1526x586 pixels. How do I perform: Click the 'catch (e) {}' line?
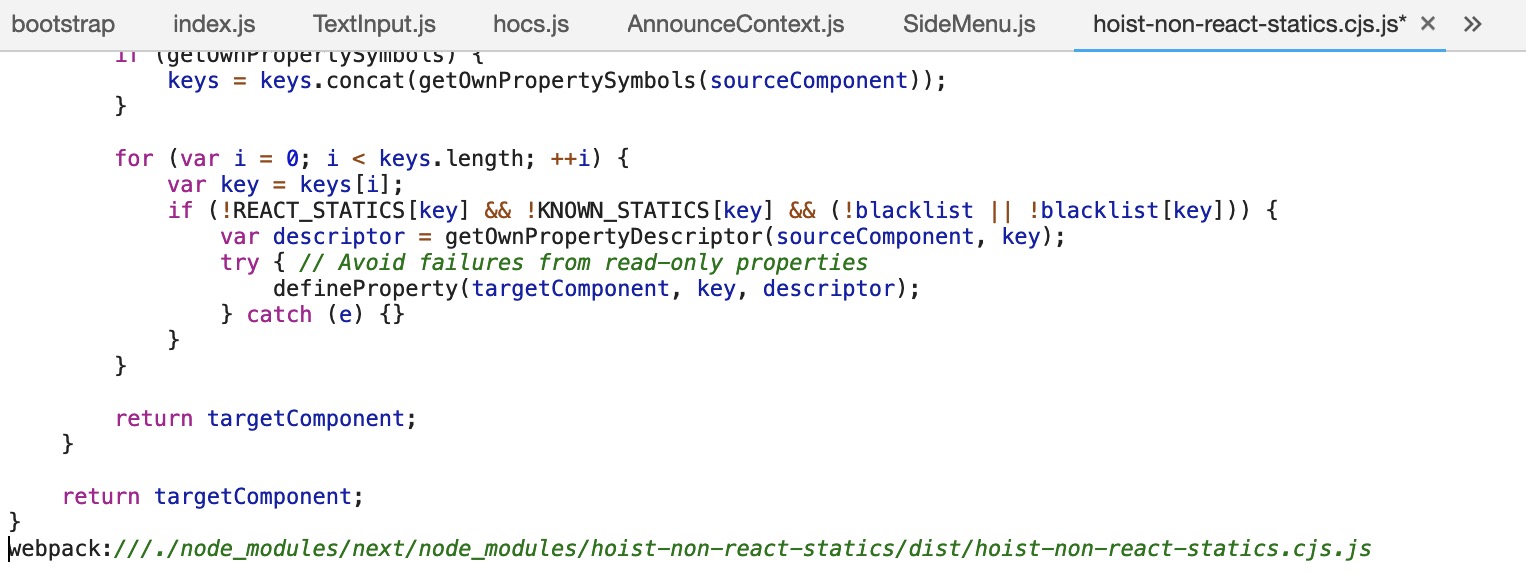pyautogui.click(x=313, y=315)
